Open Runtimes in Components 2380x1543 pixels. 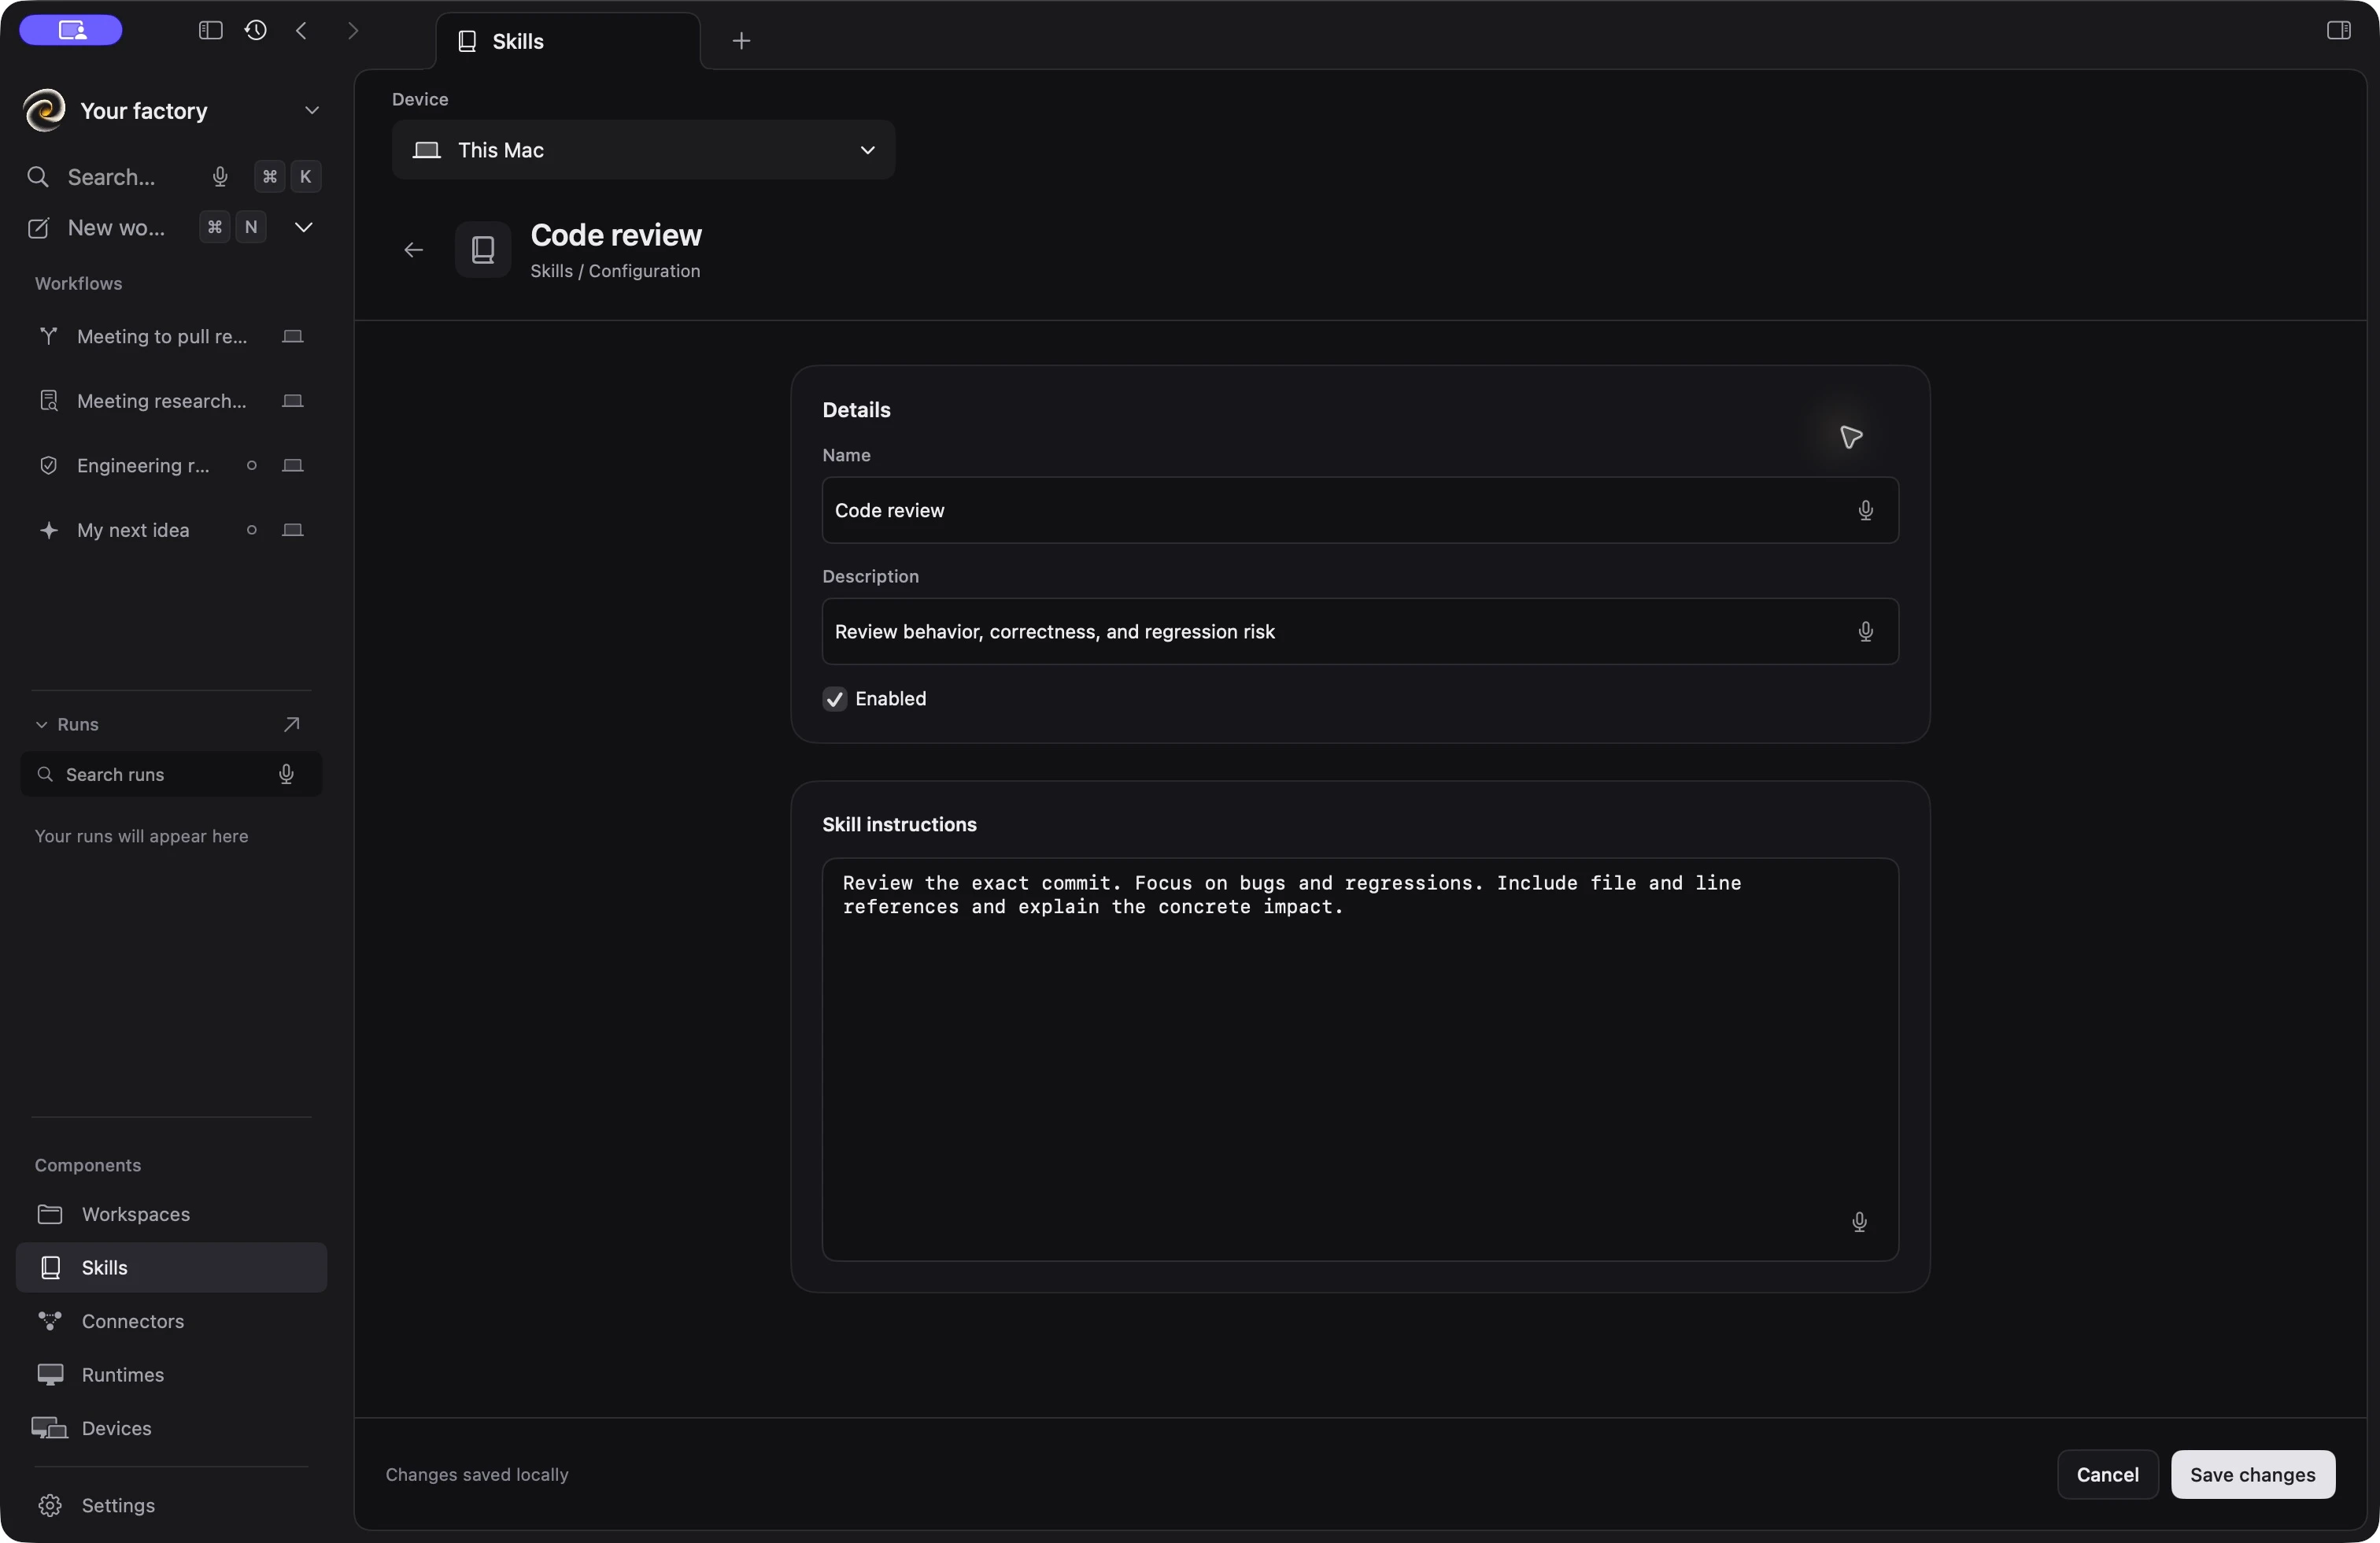[x=171, y=1375]
